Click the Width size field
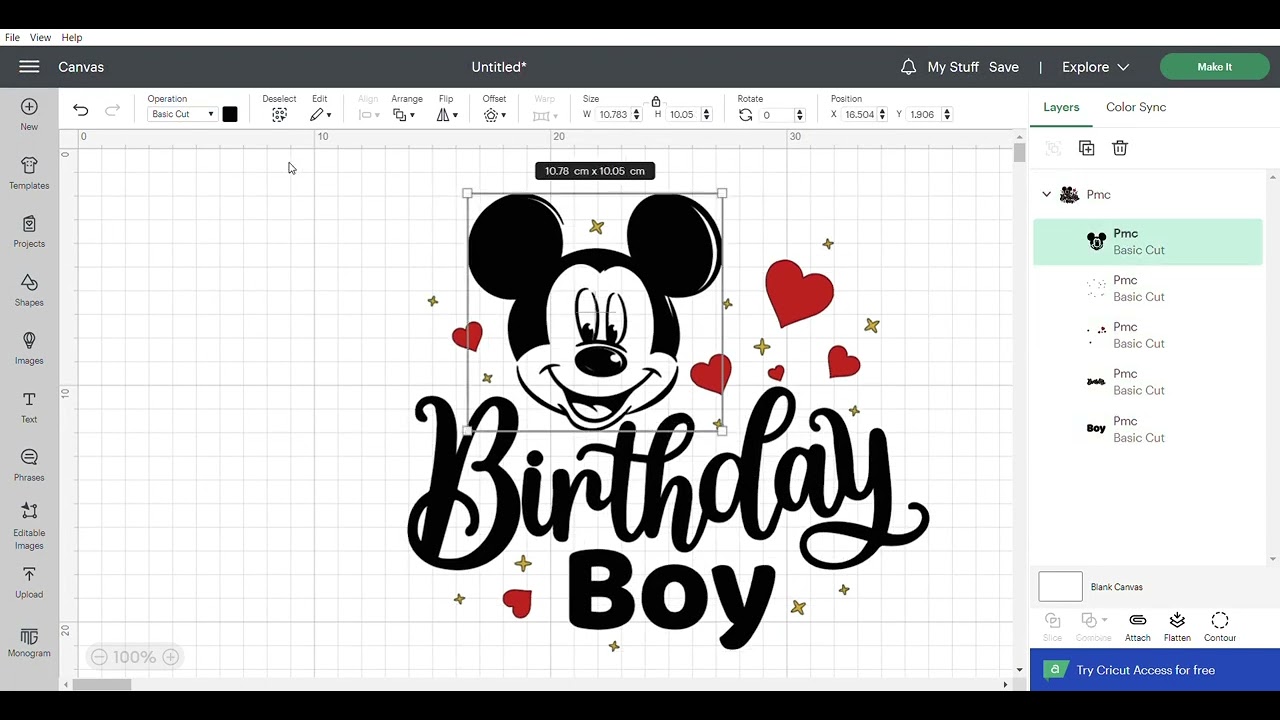1280x720 pixels. (x=613, y=115)
